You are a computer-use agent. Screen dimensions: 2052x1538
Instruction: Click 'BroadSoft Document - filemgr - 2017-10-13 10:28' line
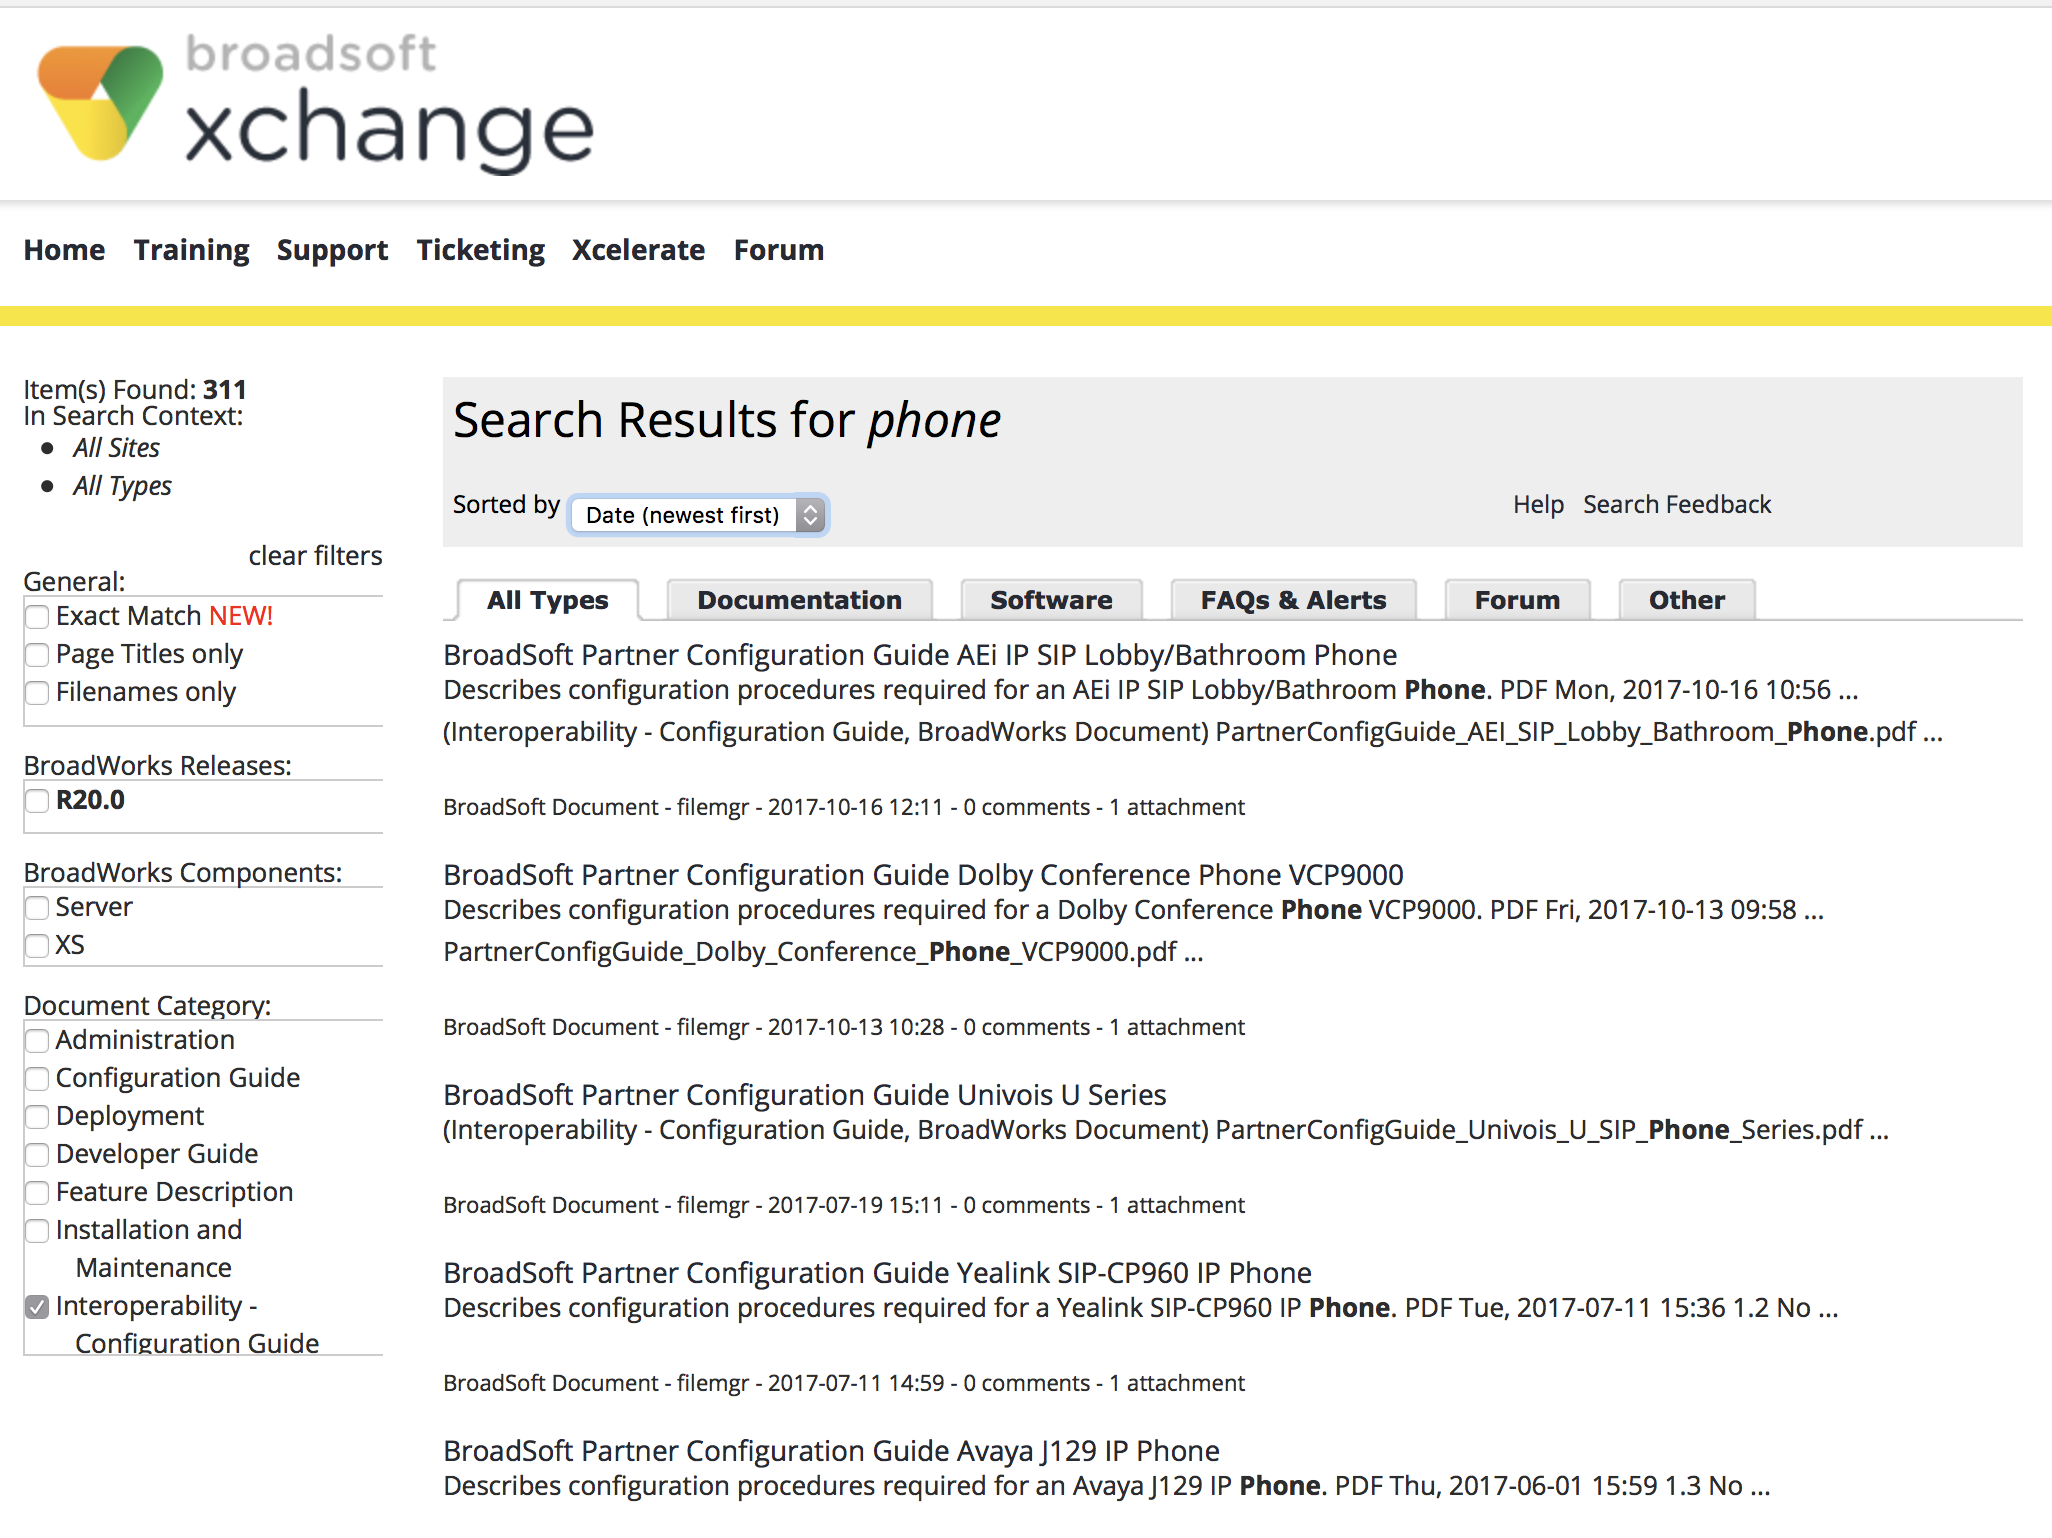pyautogui.click(x=844, y=1027)
